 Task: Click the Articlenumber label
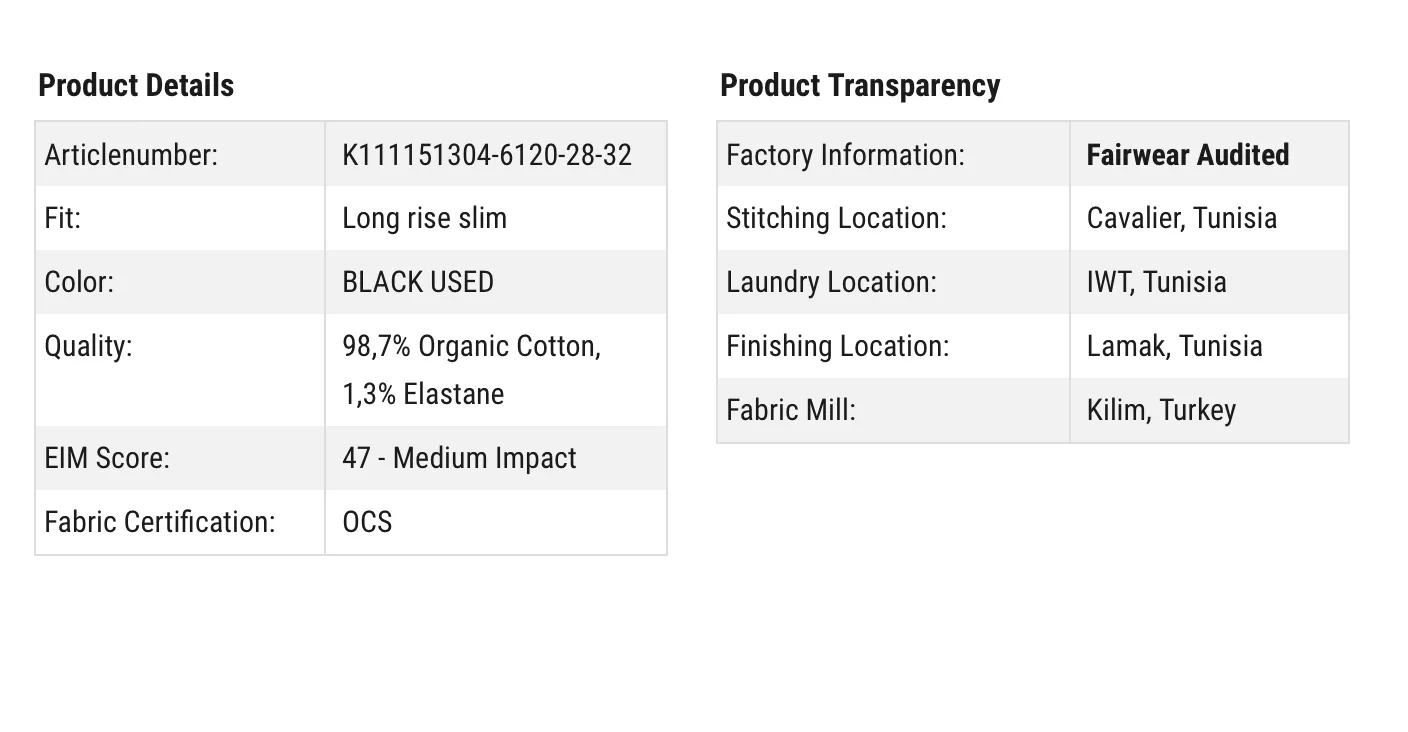click(x=131, y=155)
